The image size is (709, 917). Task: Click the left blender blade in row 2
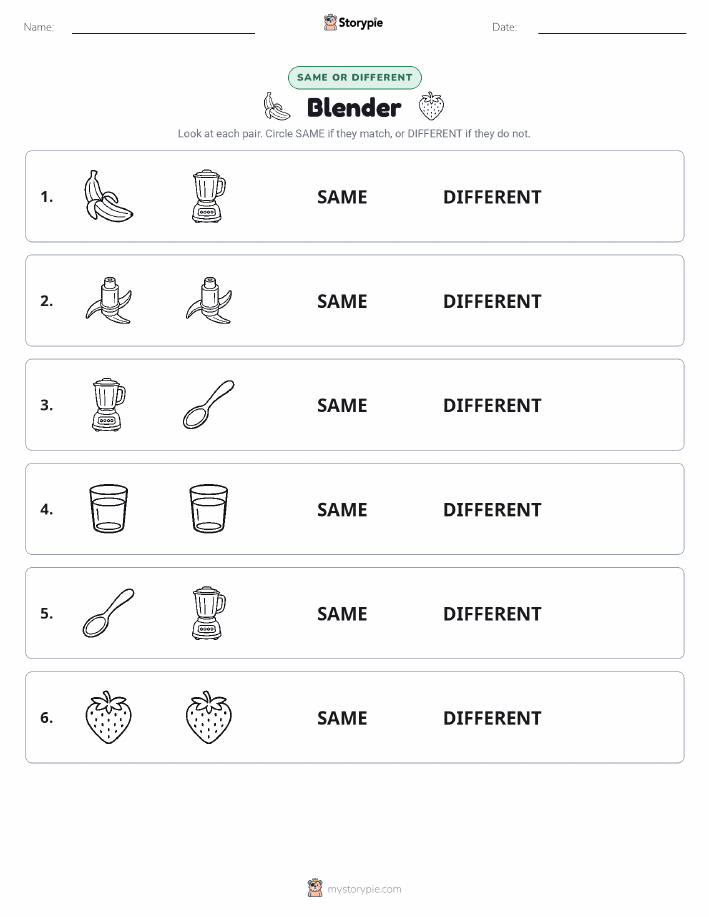[109, 301]
